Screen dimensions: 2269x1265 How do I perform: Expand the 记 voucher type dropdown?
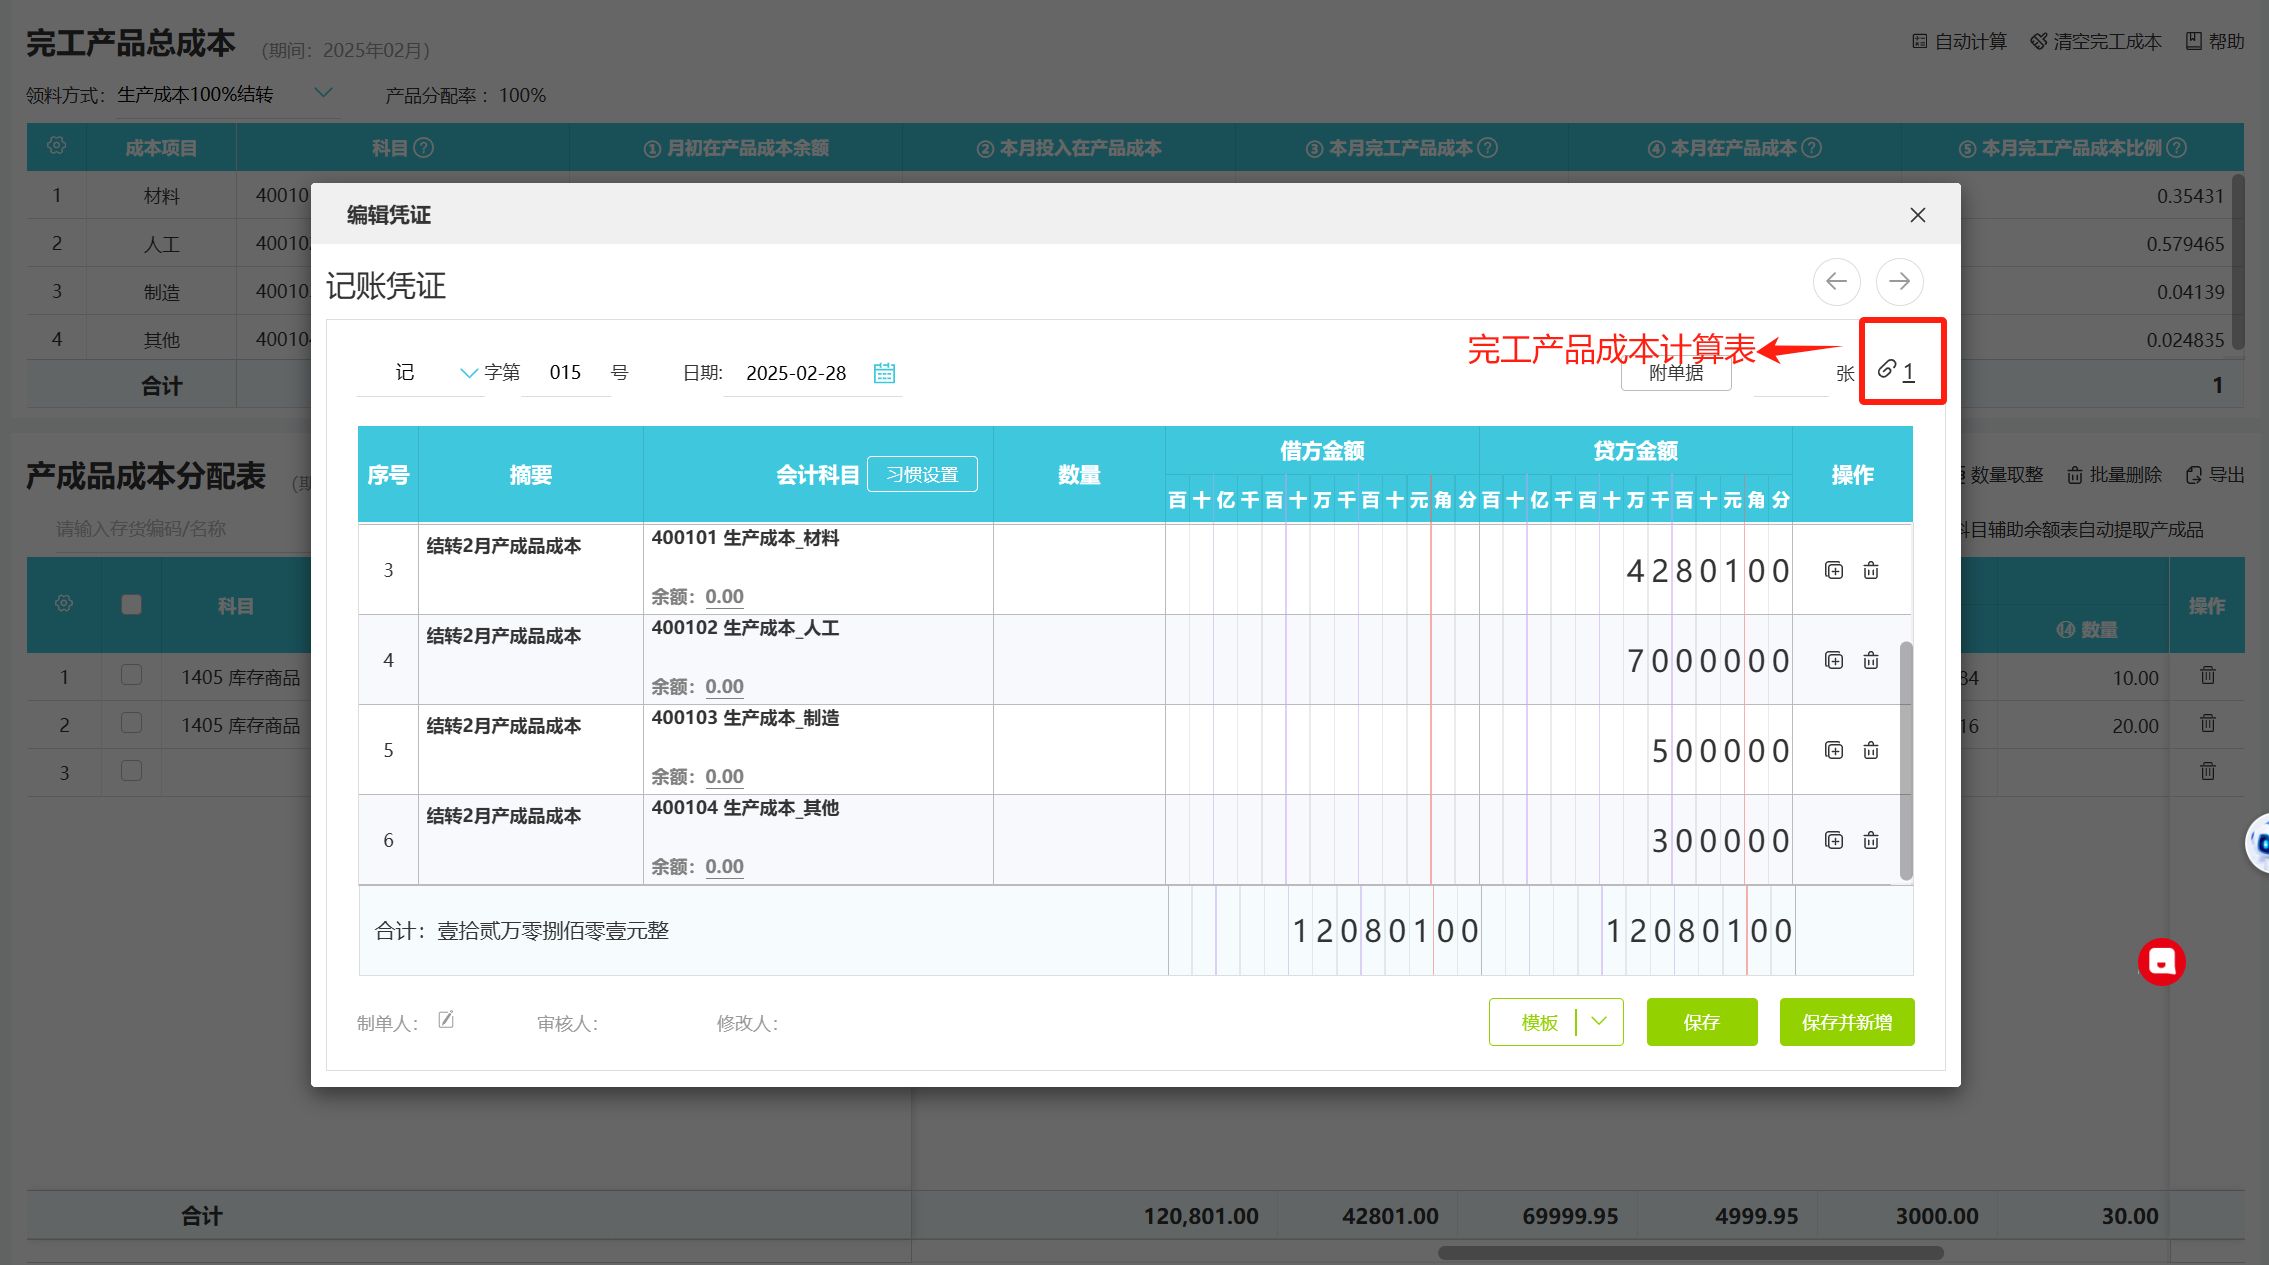(x=468, y=373)
